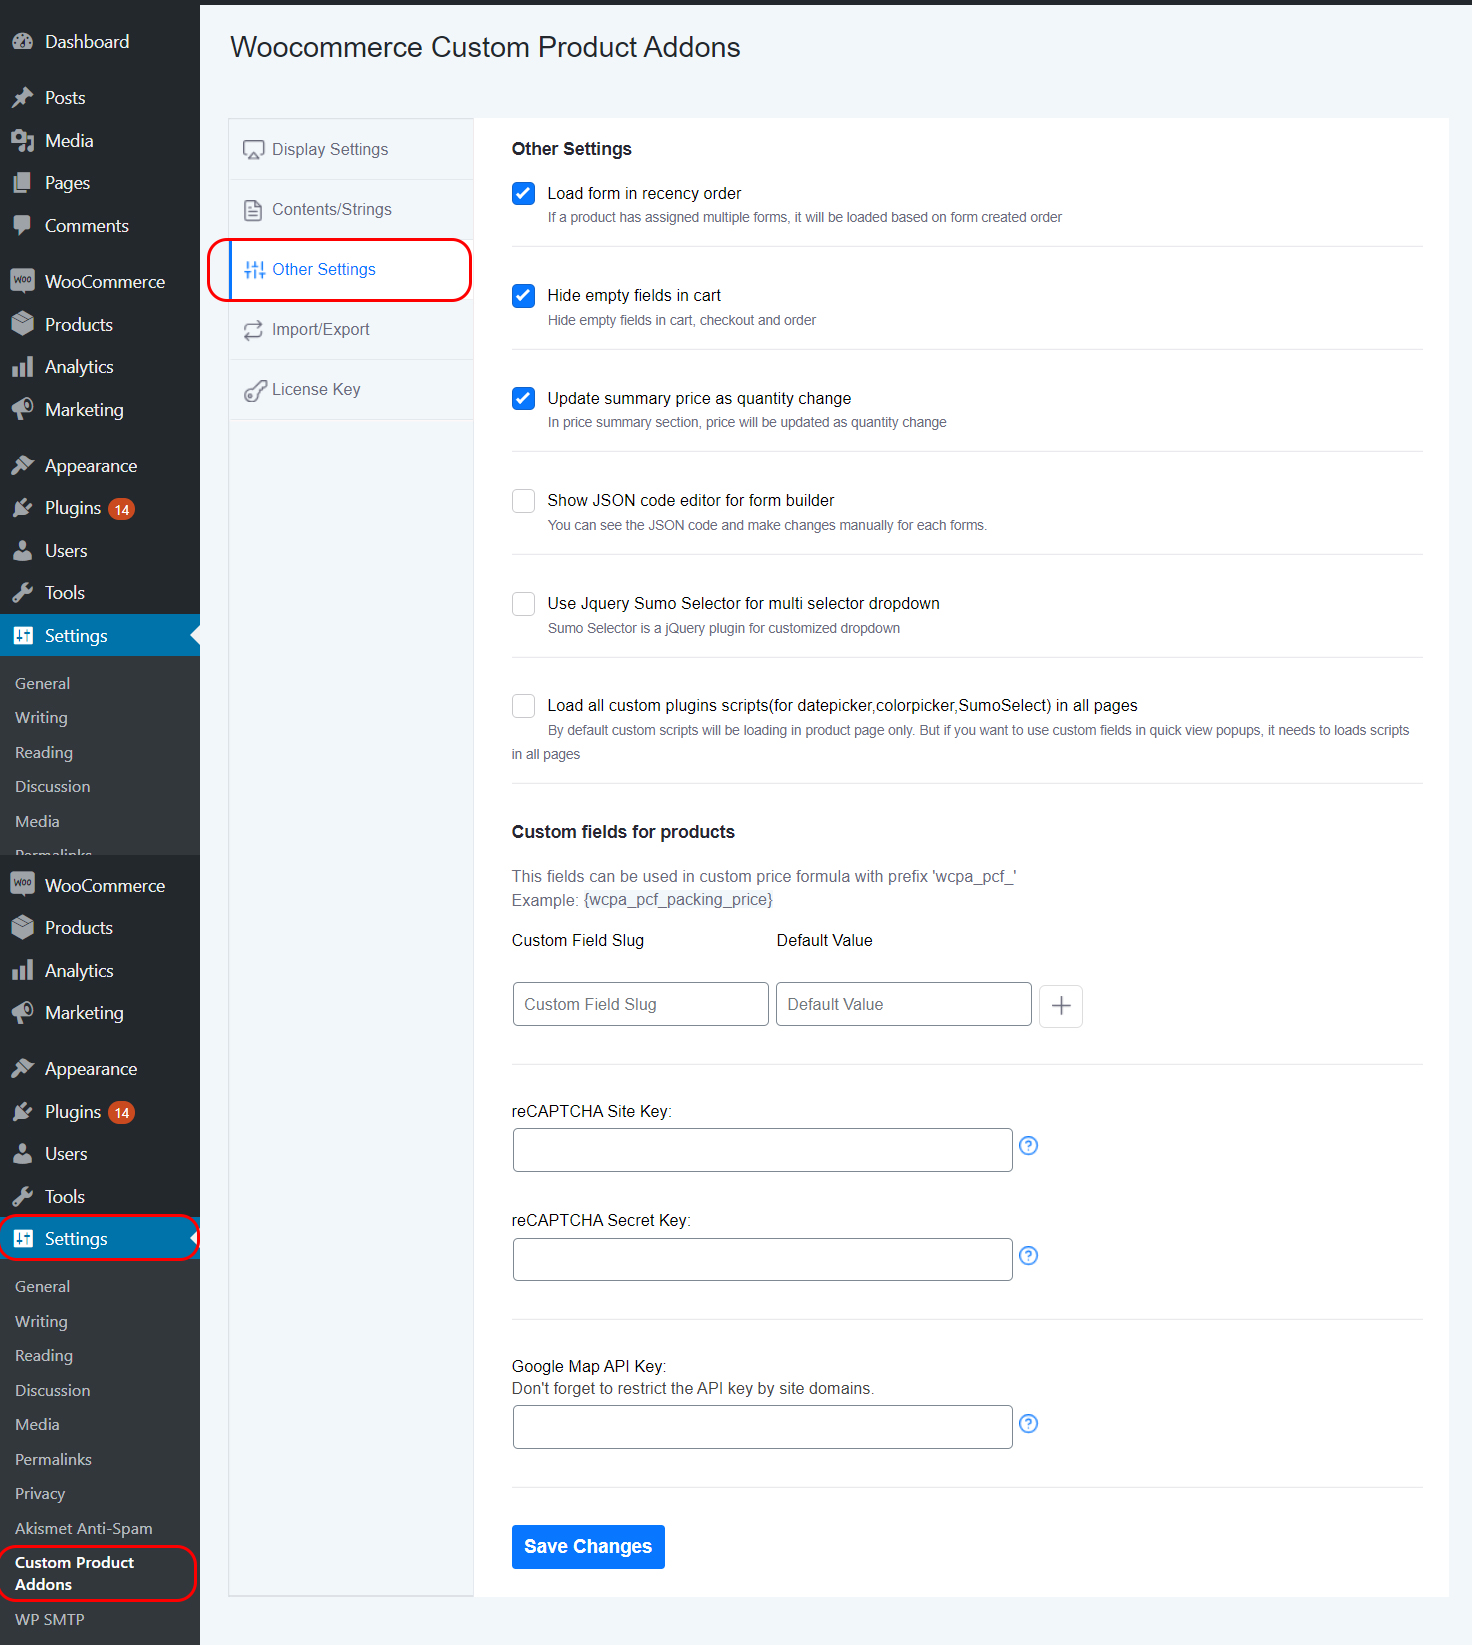
Task: Open the lower Media settings link
Action: 37,1425
